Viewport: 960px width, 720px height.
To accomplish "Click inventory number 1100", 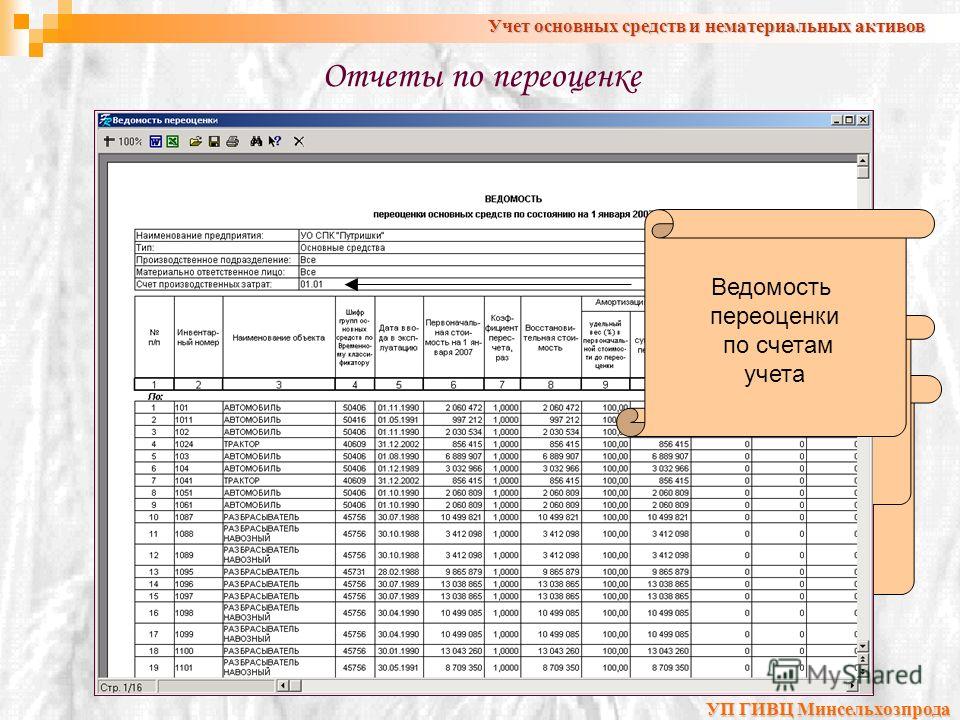I will [x=184, y=651].
